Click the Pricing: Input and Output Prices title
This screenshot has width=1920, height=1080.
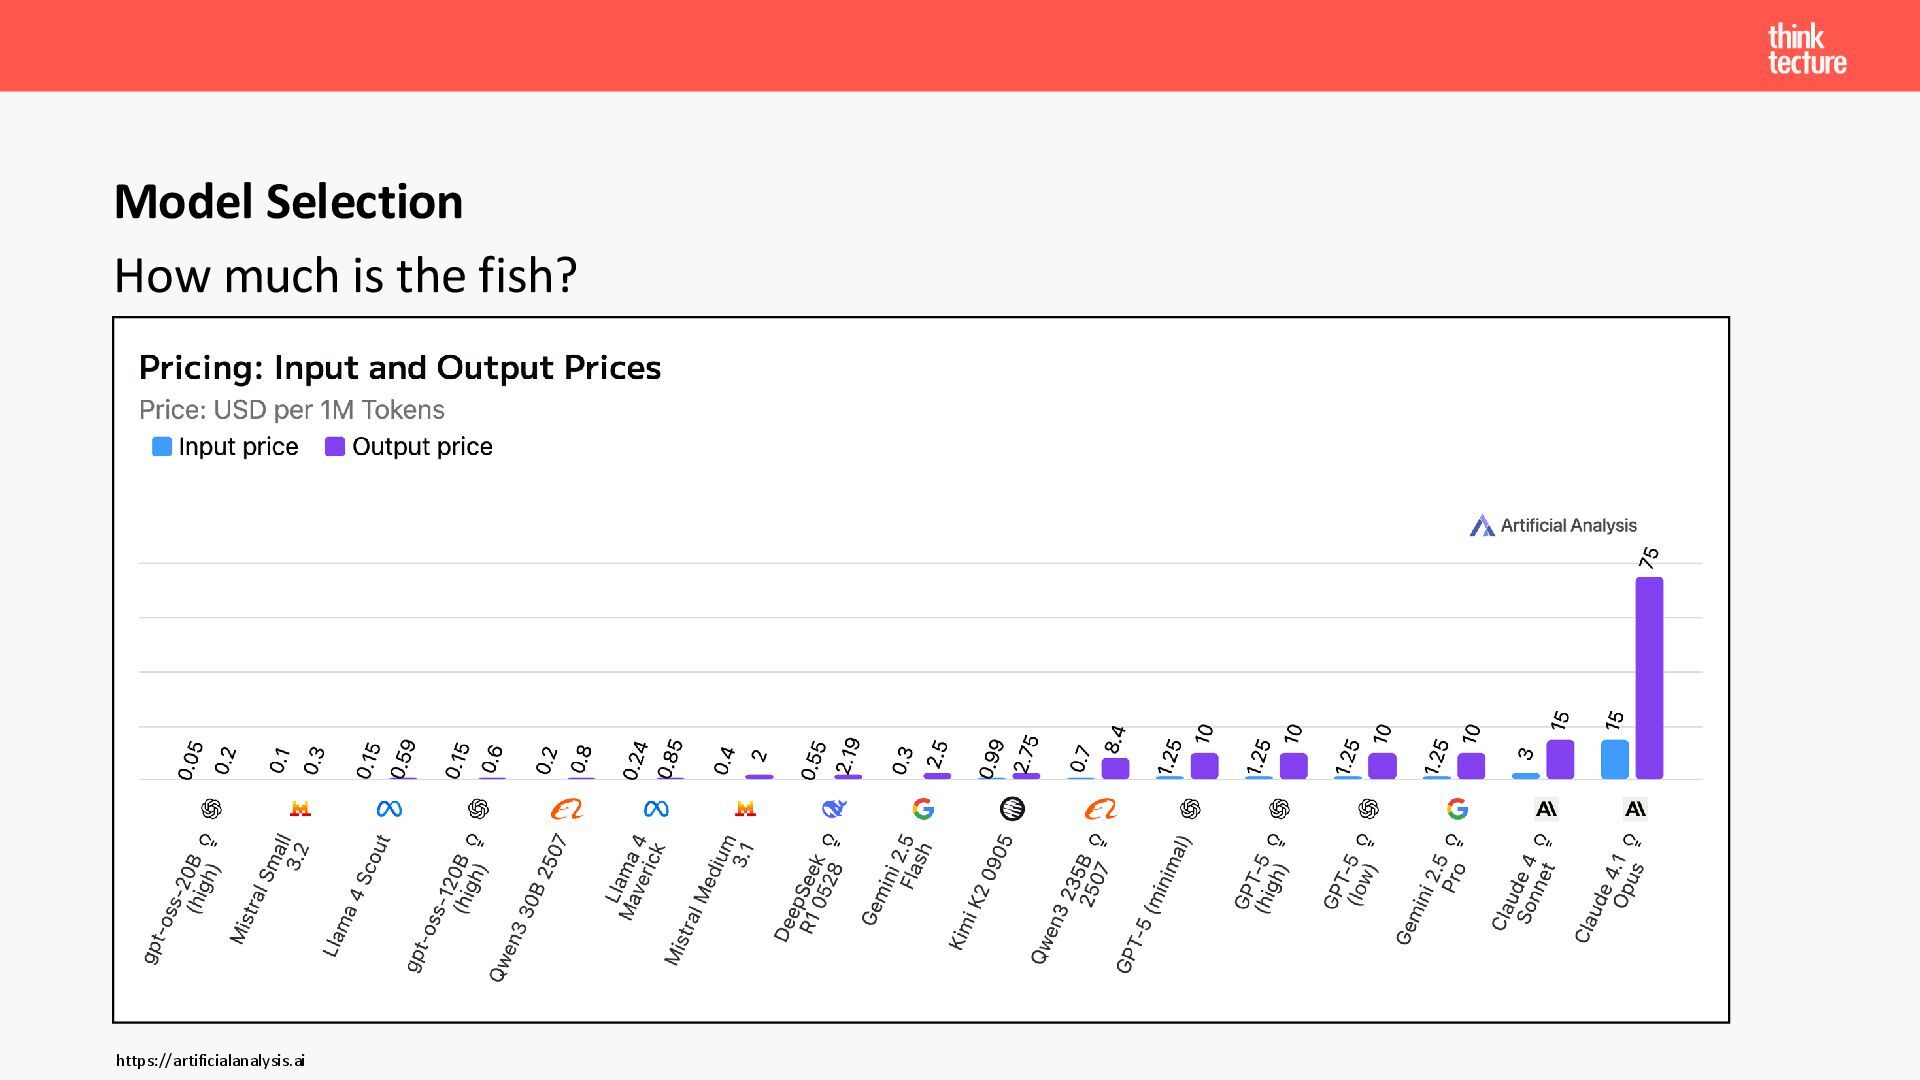pos(400,368)
